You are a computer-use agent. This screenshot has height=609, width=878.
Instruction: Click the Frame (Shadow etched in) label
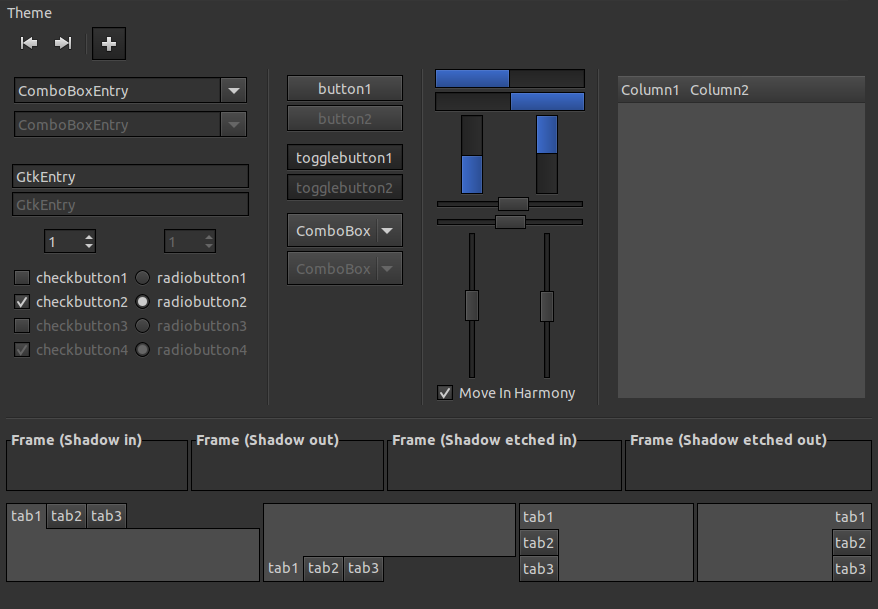coord(484,440)
